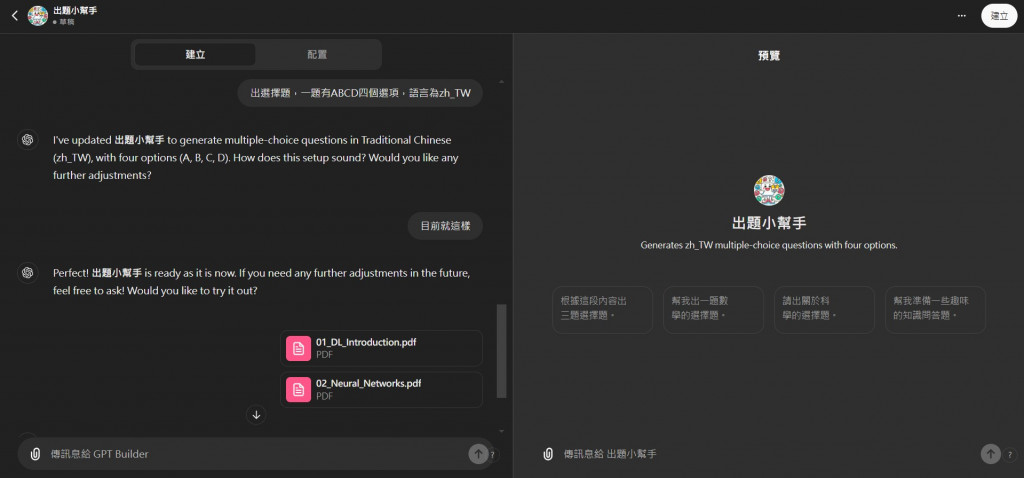Click the Generates zh_TW multiple-choice description text

[769, 246]
